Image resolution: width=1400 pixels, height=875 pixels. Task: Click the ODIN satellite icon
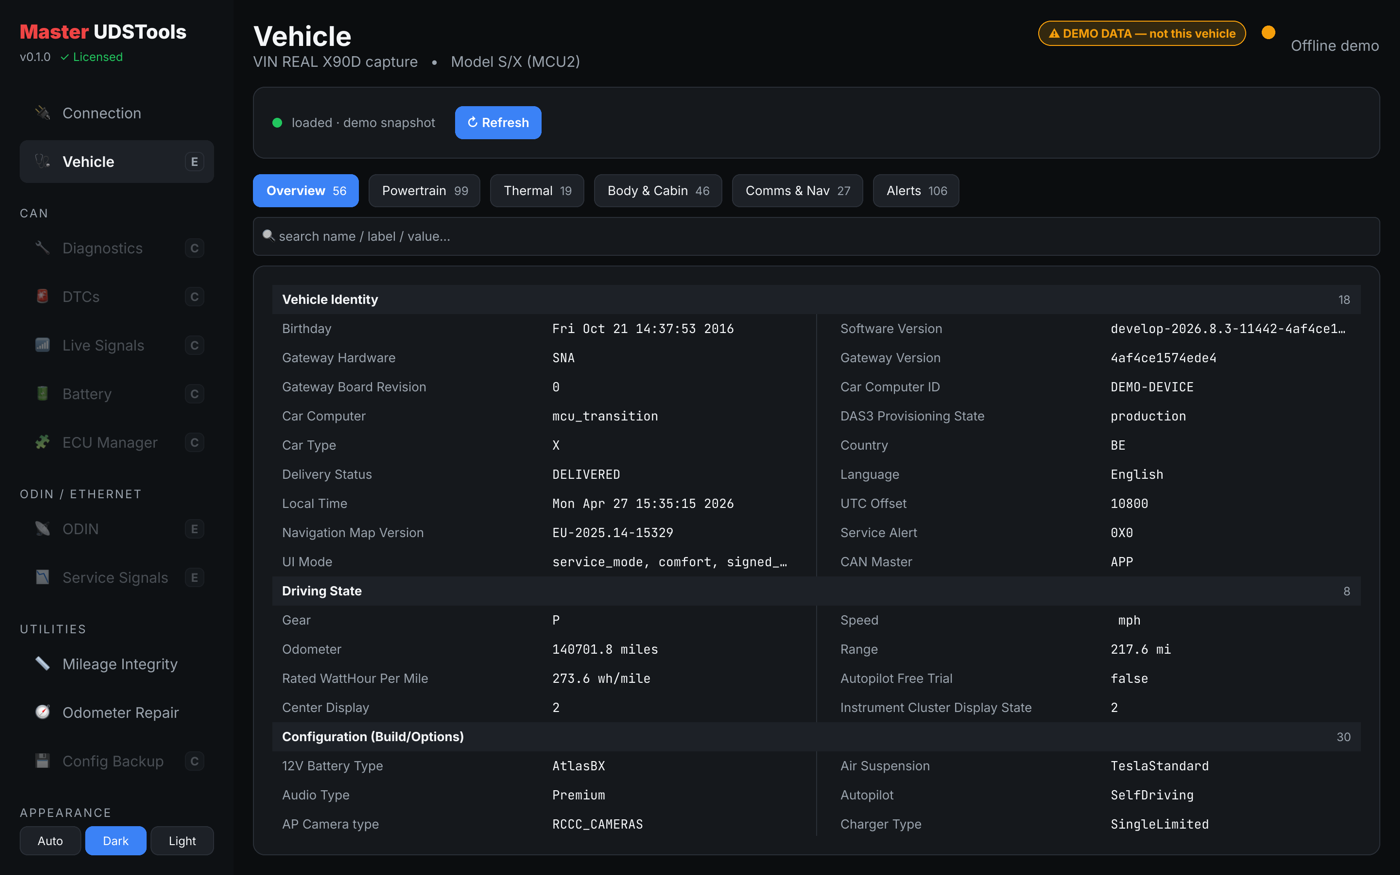(42, 528)
